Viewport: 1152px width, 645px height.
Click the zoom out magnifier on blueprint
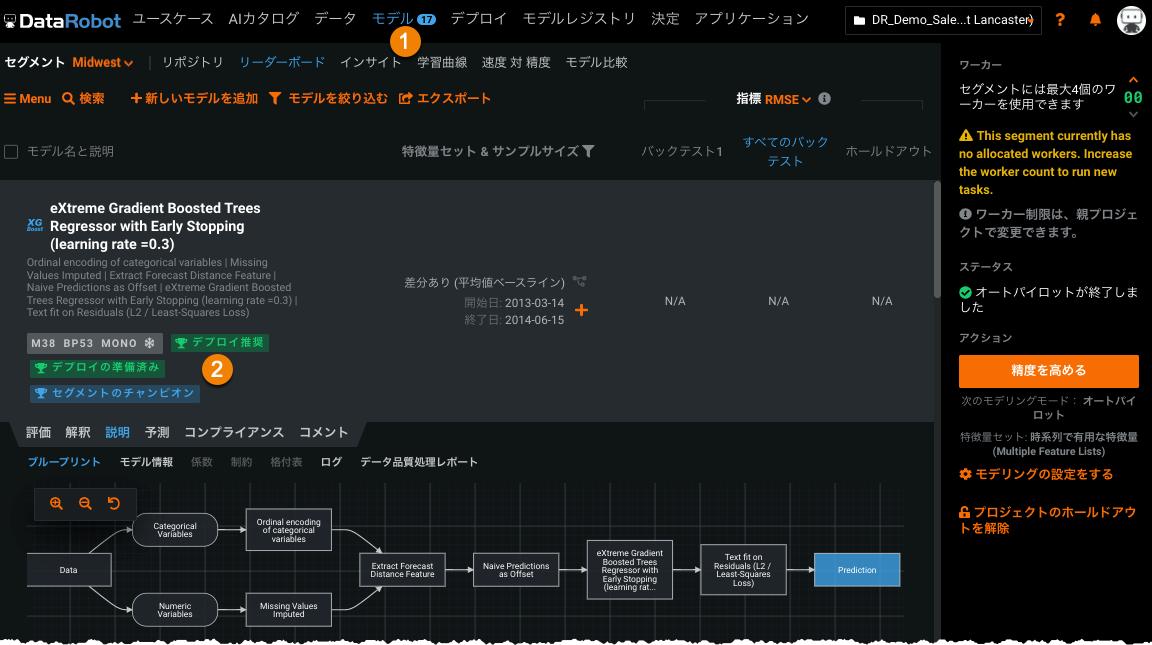coord(85,504)
